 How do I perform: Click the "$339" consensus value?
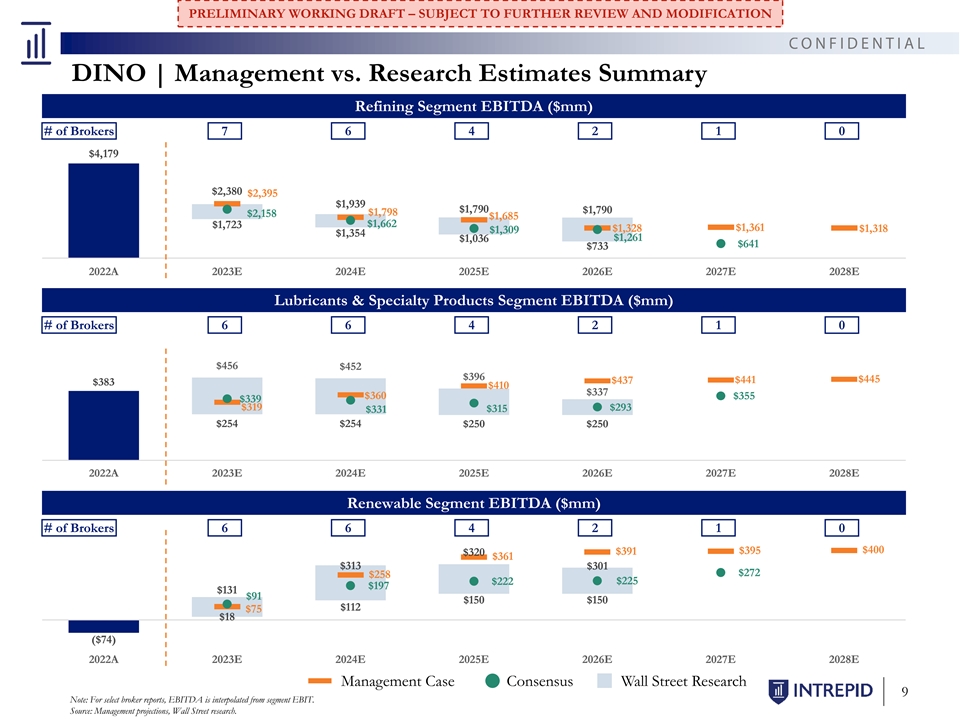[250, 399]
